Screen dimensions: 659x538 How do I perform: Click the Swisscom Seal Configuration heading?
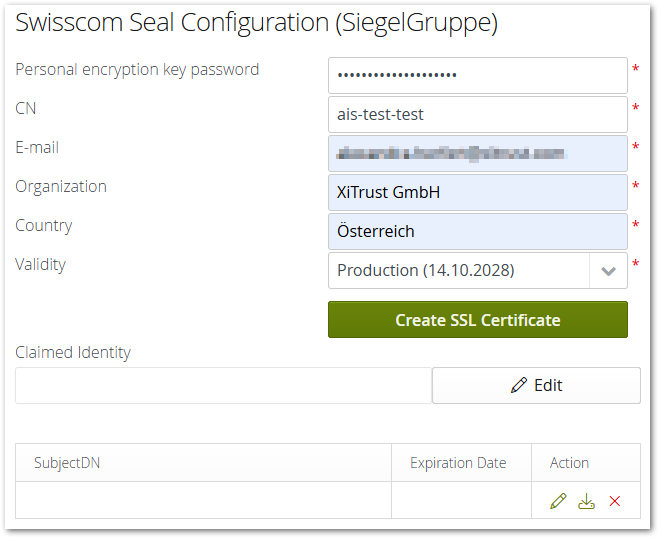click(256, 23)
